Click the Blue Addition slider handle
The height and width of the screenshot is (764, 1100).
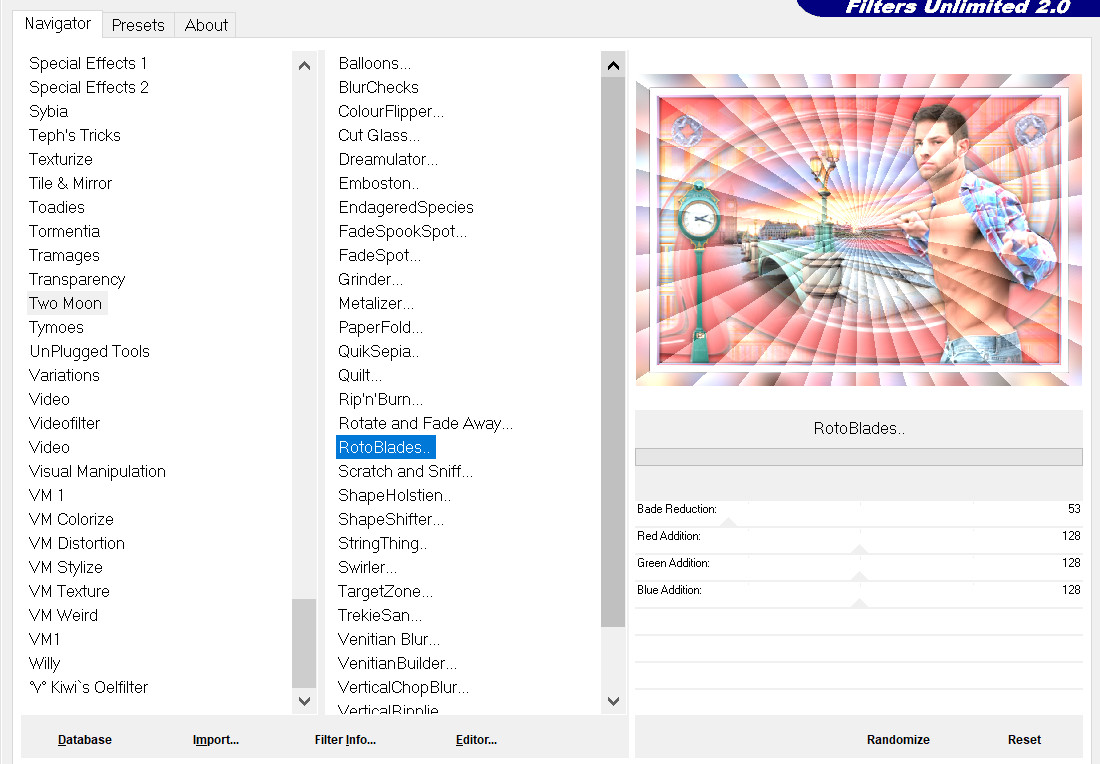point(859,602)
